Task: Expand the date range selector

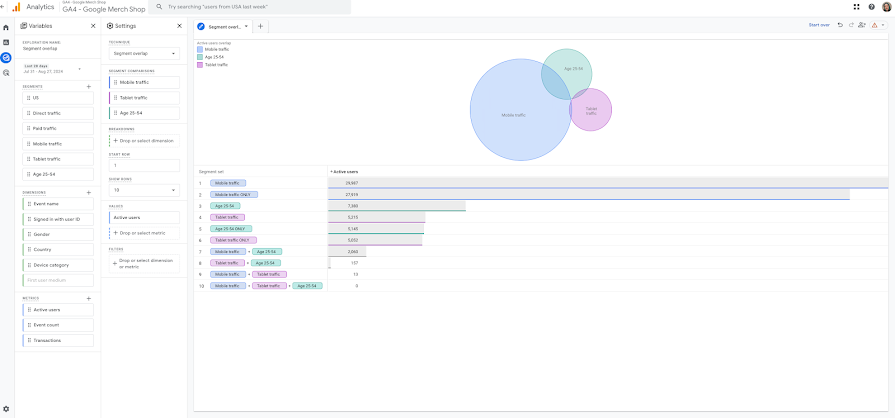Action: pyautogui.click(x=51, y=69)
